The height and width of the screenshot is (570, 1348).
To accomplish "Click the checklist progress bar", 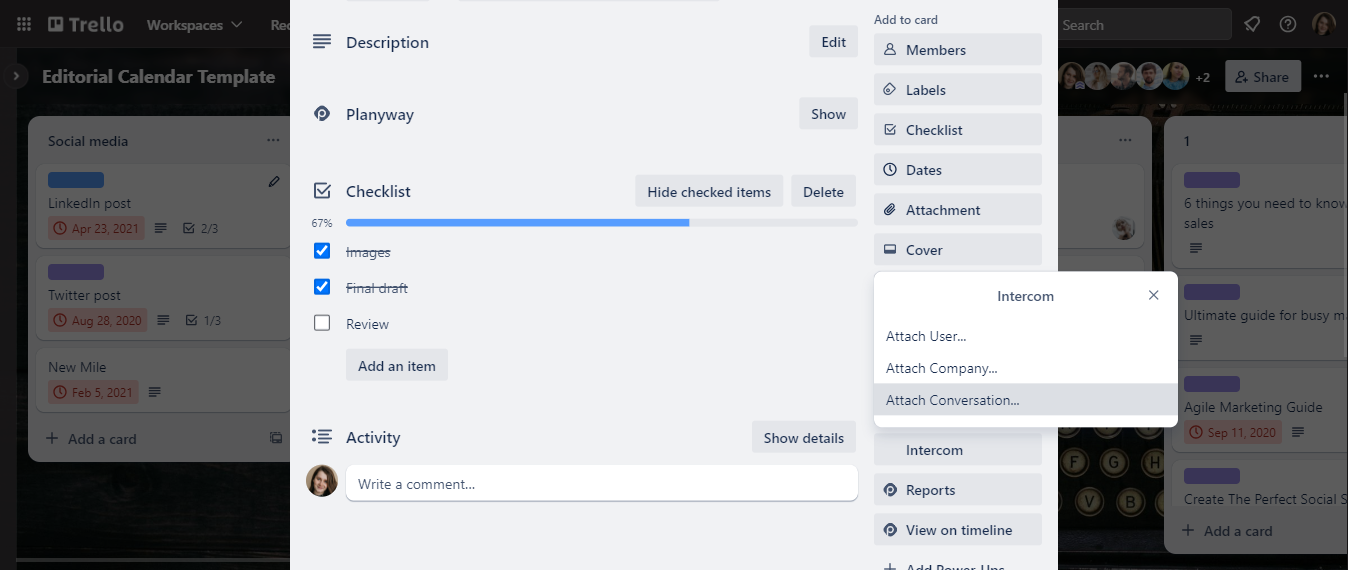I will point(601,222).
